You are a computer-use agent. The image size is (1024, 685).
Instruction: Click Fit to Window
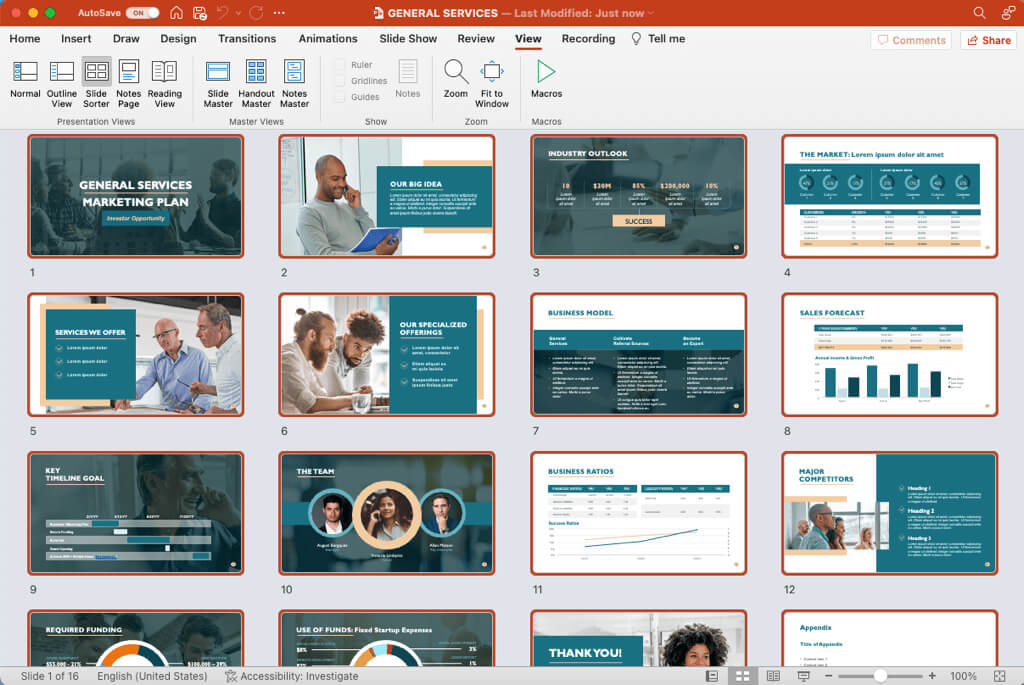[x=492, y=84]
